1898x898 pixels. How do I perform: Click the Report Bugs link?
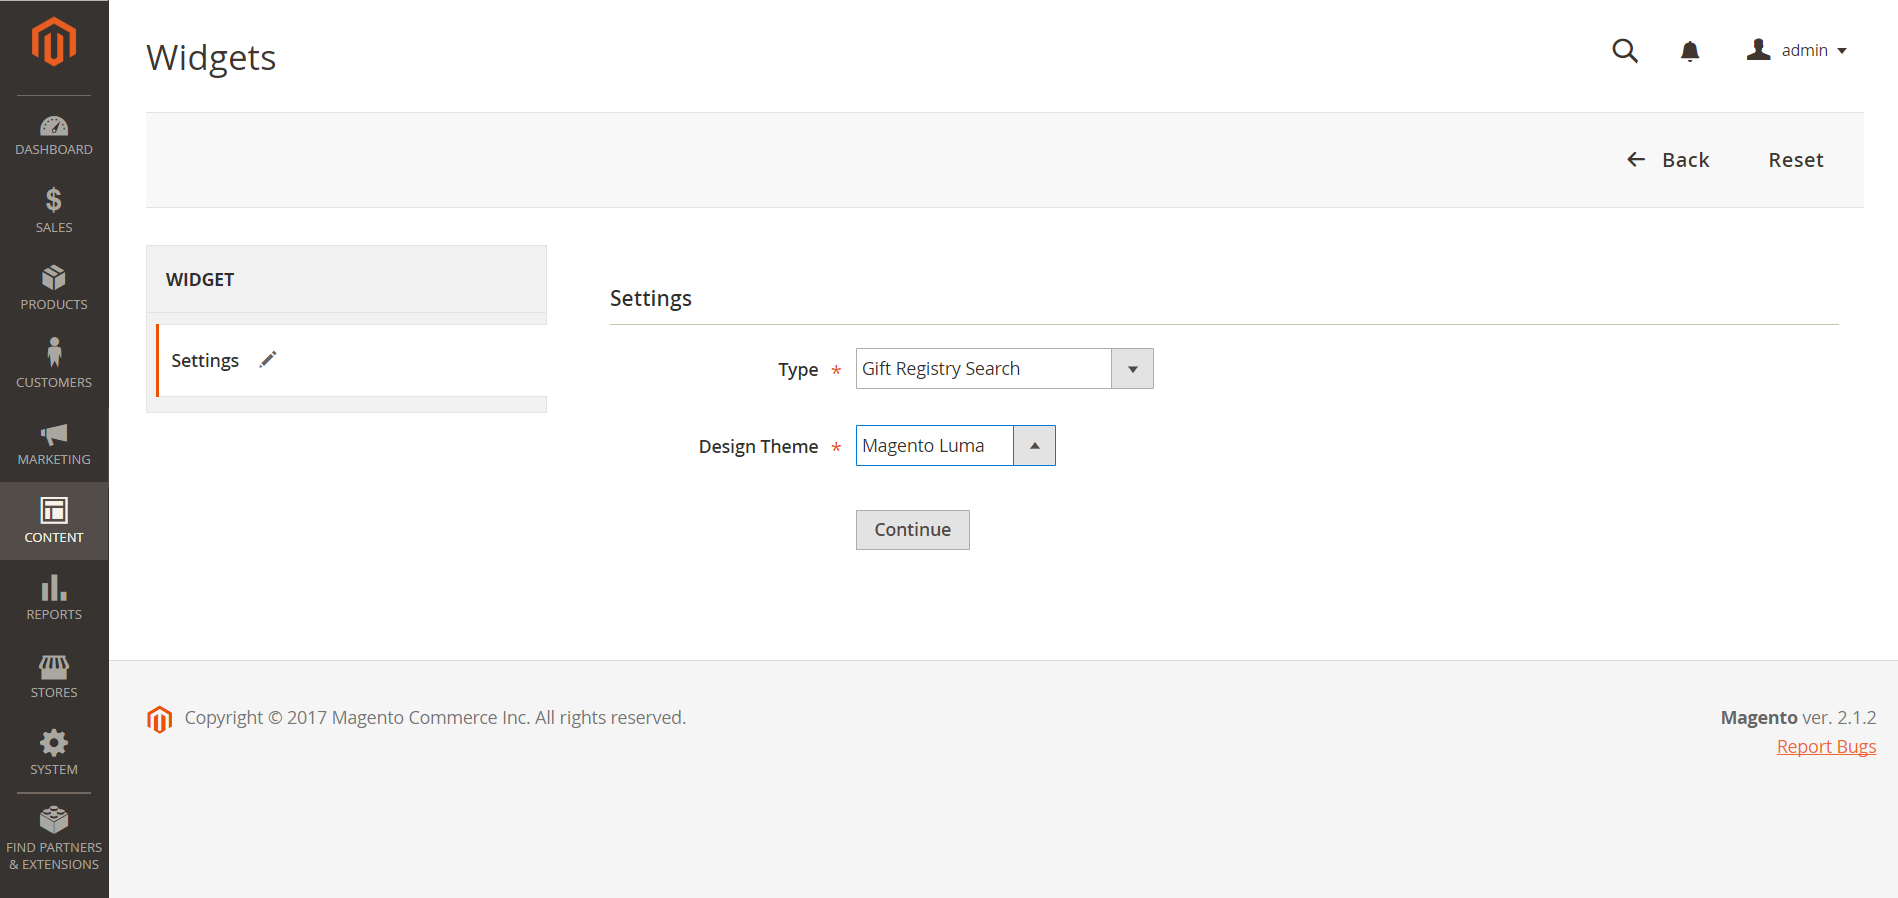tap(1826, 747)
